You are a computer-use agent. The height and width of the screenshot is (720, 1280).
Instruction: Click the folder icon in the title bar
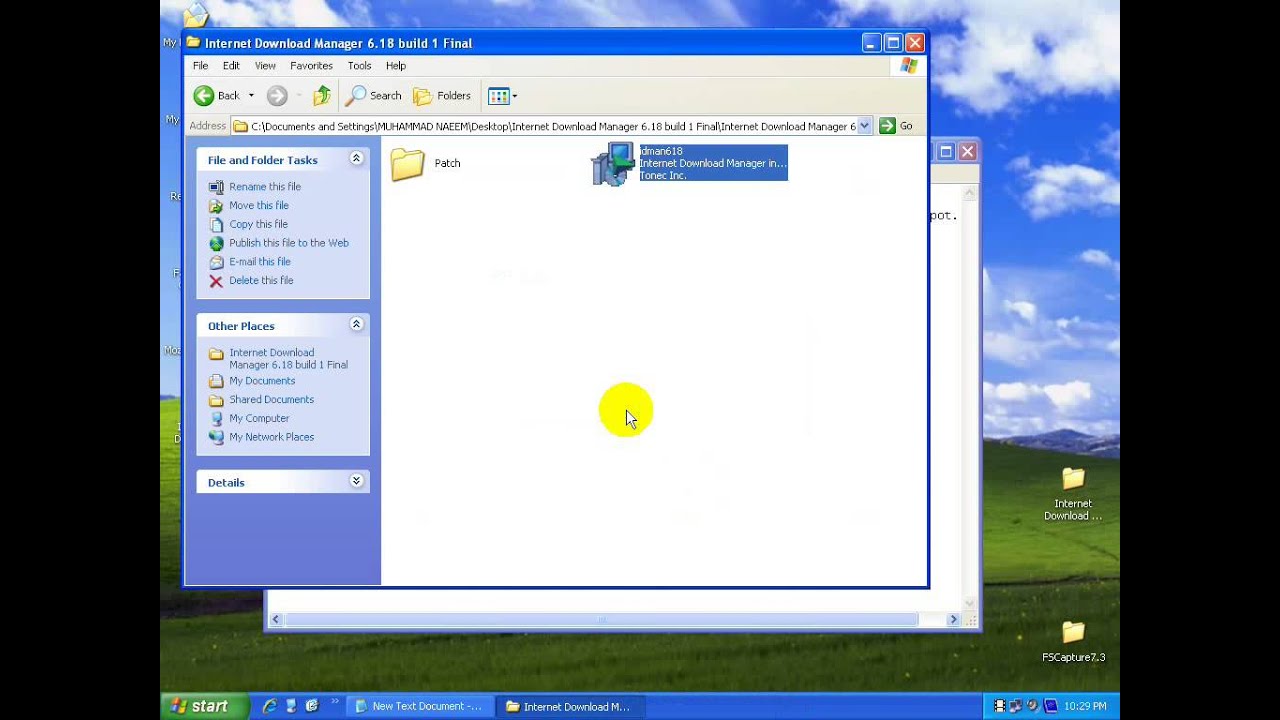tap(194, 43)
